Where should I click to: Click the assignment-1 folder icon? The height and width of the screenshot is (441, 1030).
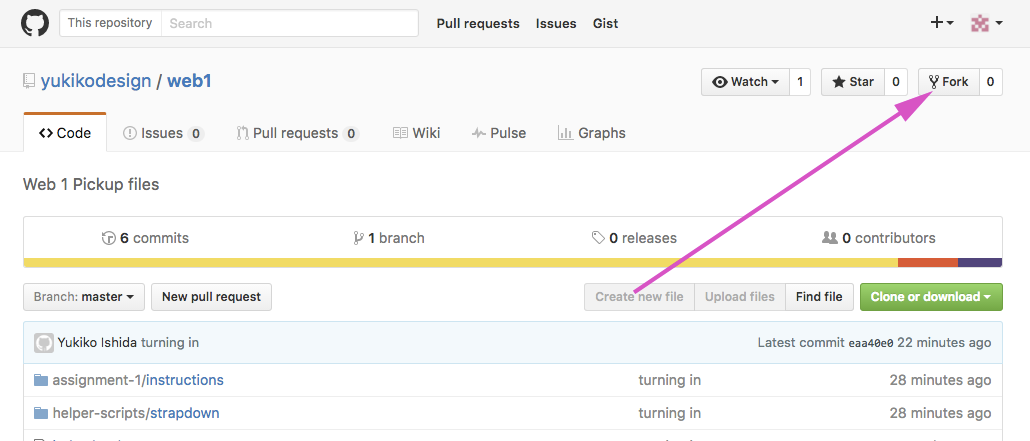[x=41, y=380]
